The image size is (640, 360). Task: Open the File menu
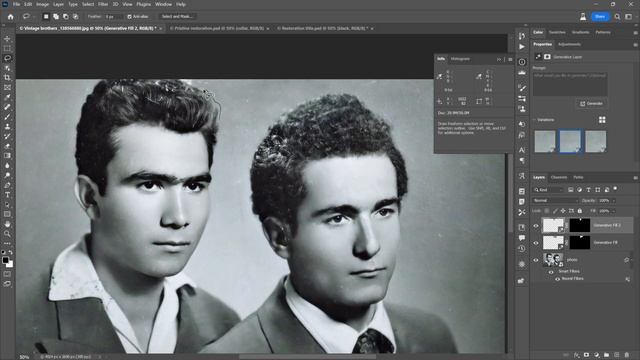pyautogui.click(x=16, y=4)
